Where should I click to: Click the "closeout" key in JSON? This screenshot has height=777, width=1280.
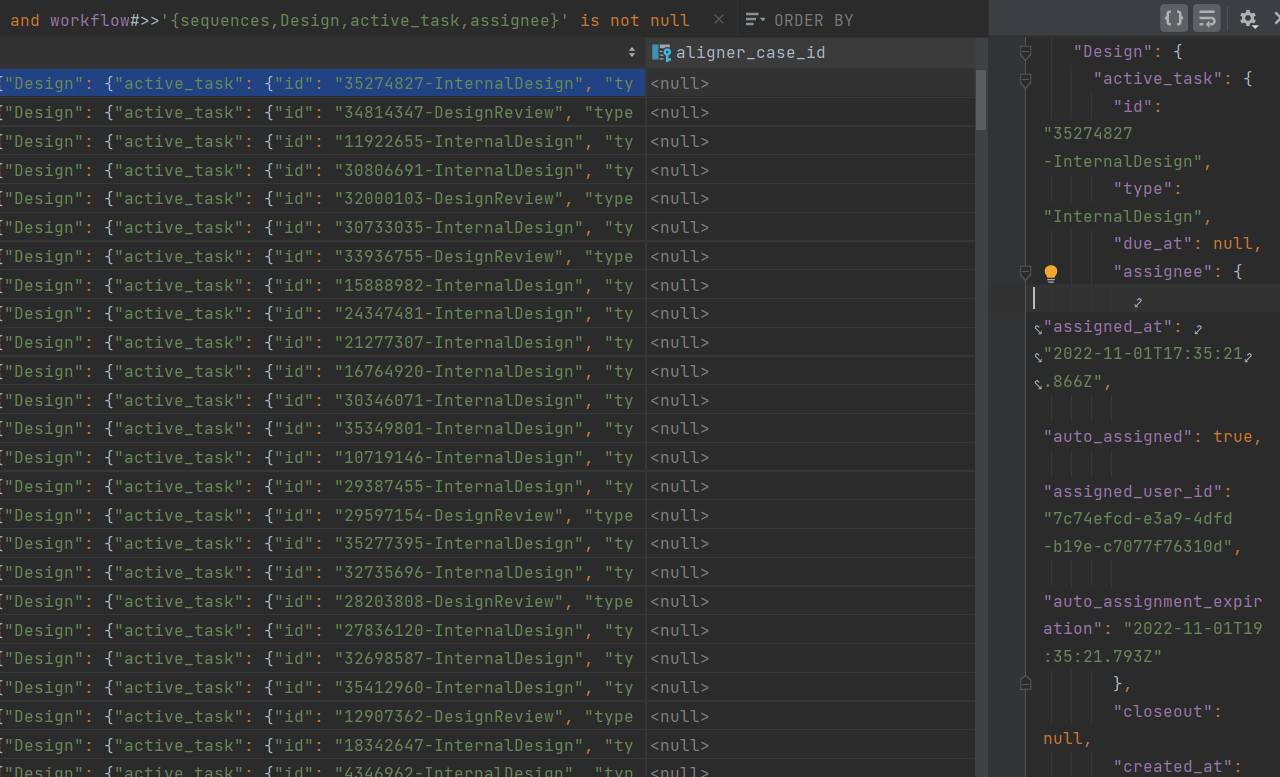coord(1163,711)
